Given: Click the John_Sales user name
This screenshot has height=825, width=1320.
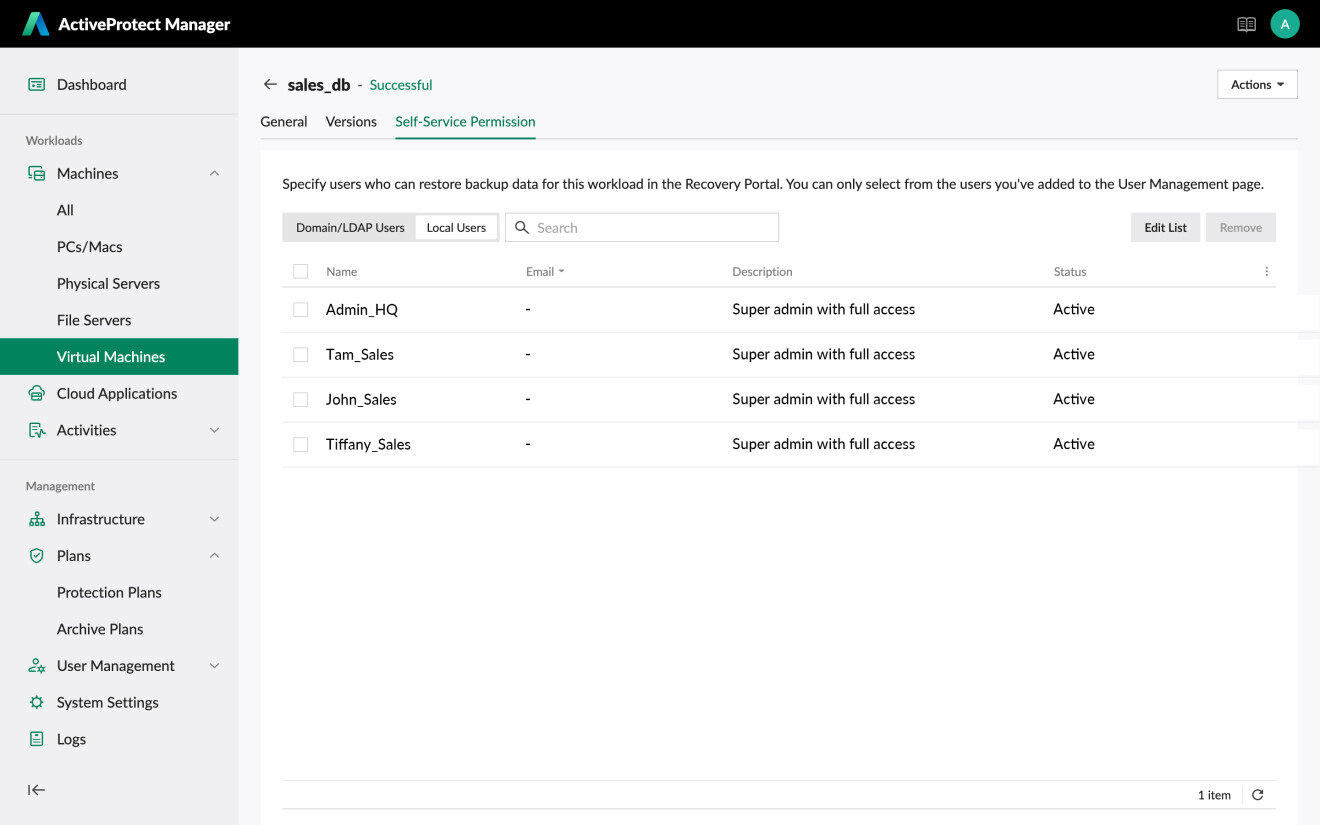Looking at the screenshot, I should pos(361,400).
